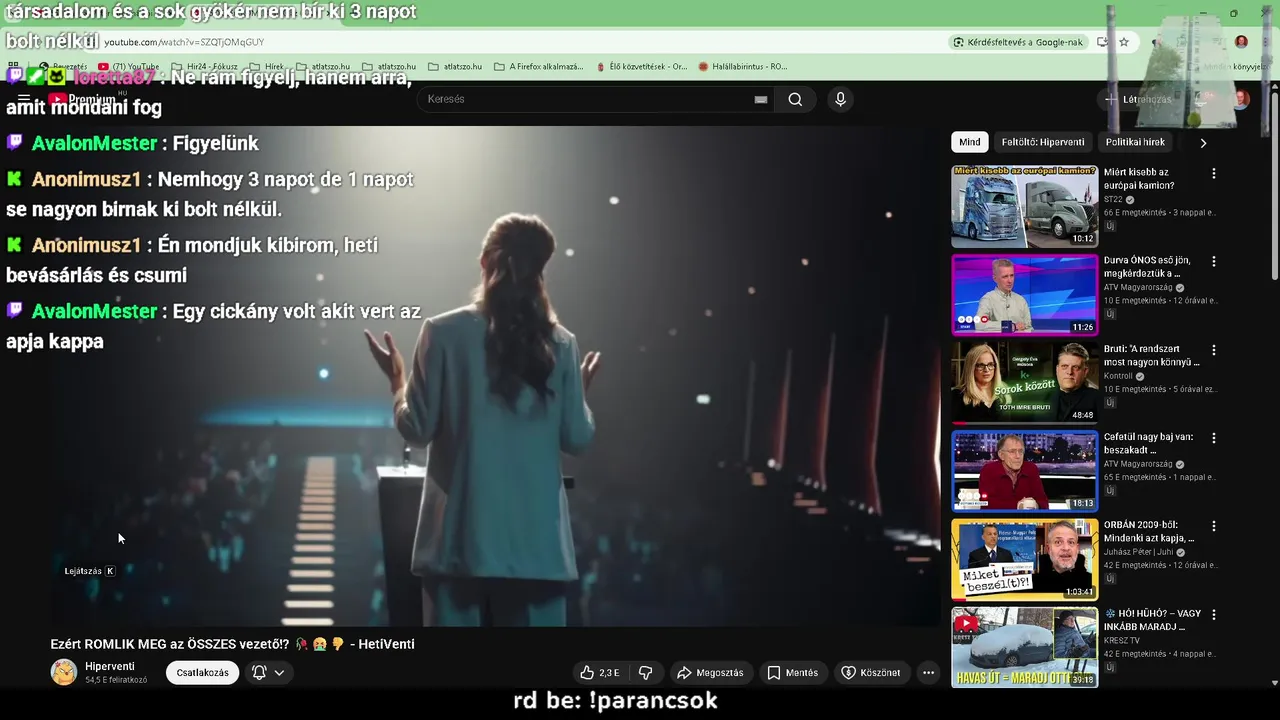Click the title Miért kisebb az európai kamion?
This screenshot has width=1280, height=720.
1139,179
